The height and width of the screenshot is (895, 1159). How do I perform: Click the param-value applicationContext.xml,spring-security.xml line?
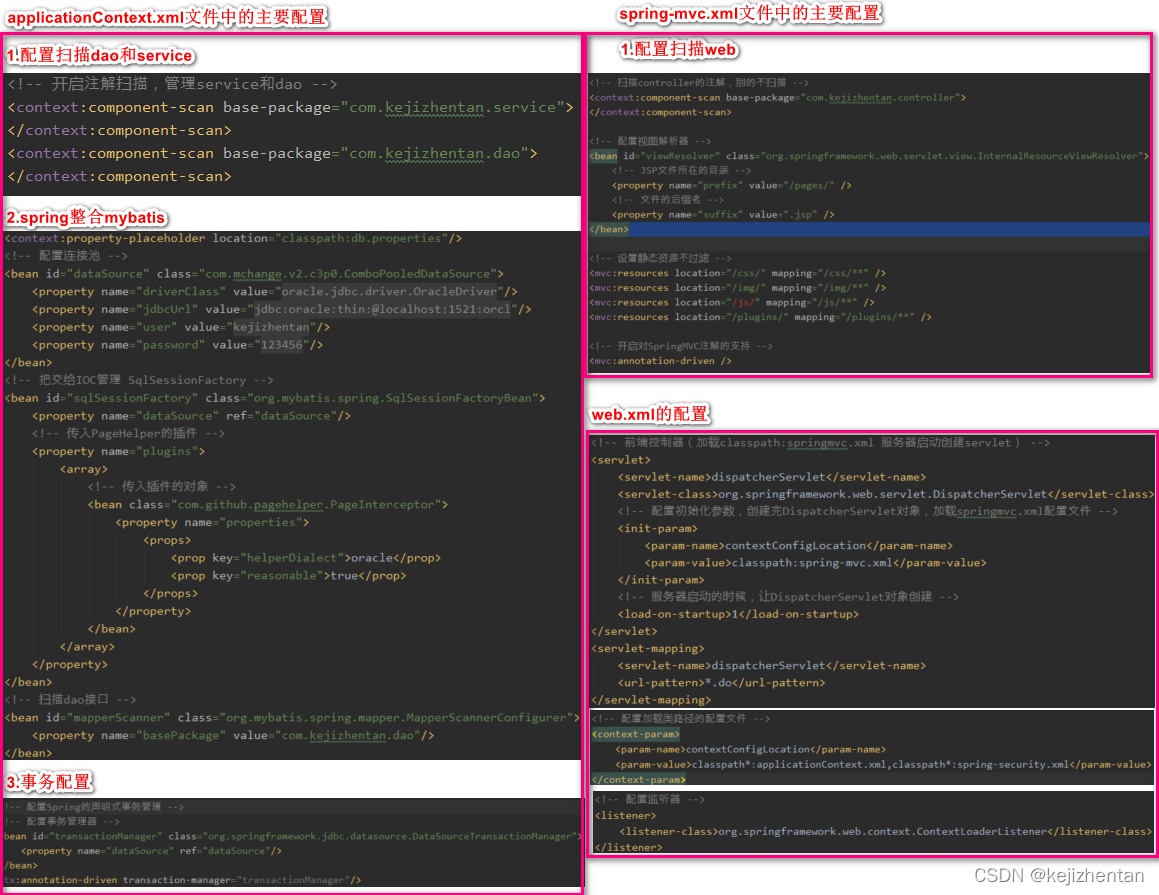pyautogui.click(x=883, y=764)
